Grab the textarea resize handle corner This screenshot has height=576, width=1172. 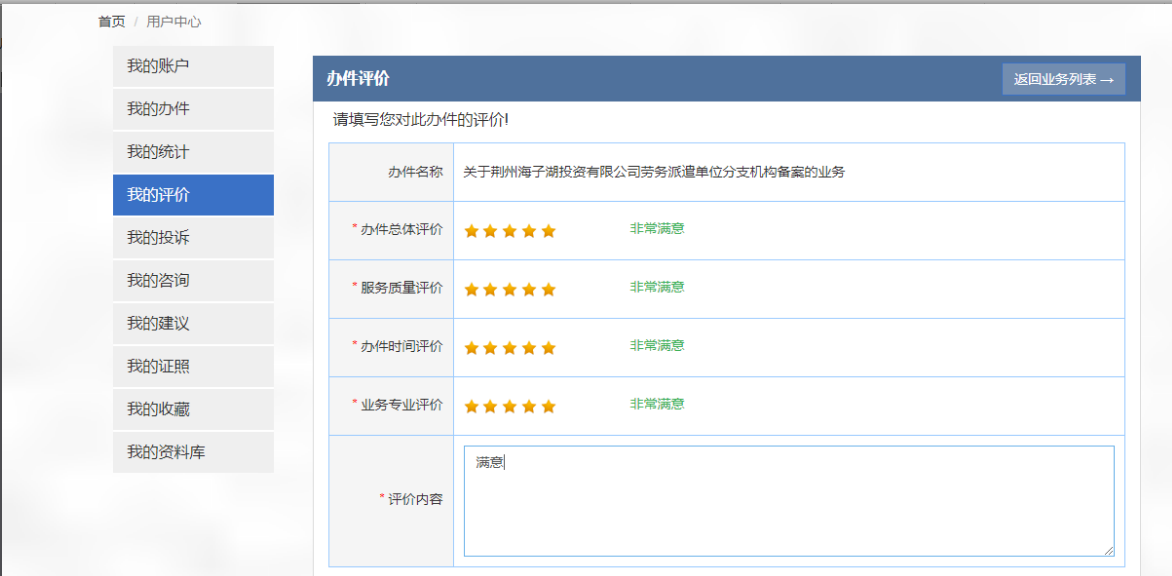pos(1108,551)
